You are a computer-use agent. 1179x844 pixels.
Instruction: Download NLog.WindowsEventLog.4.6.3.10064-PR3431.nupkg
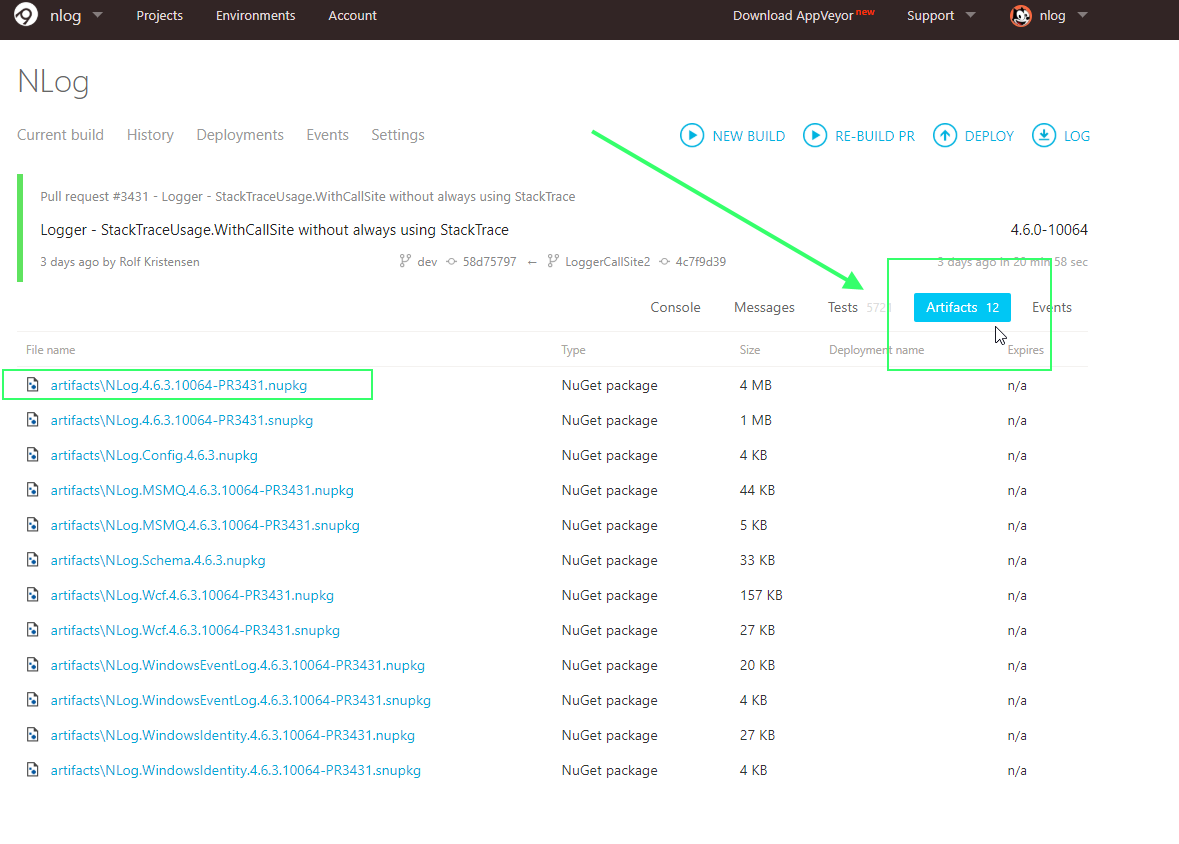(x=238, y=664)
